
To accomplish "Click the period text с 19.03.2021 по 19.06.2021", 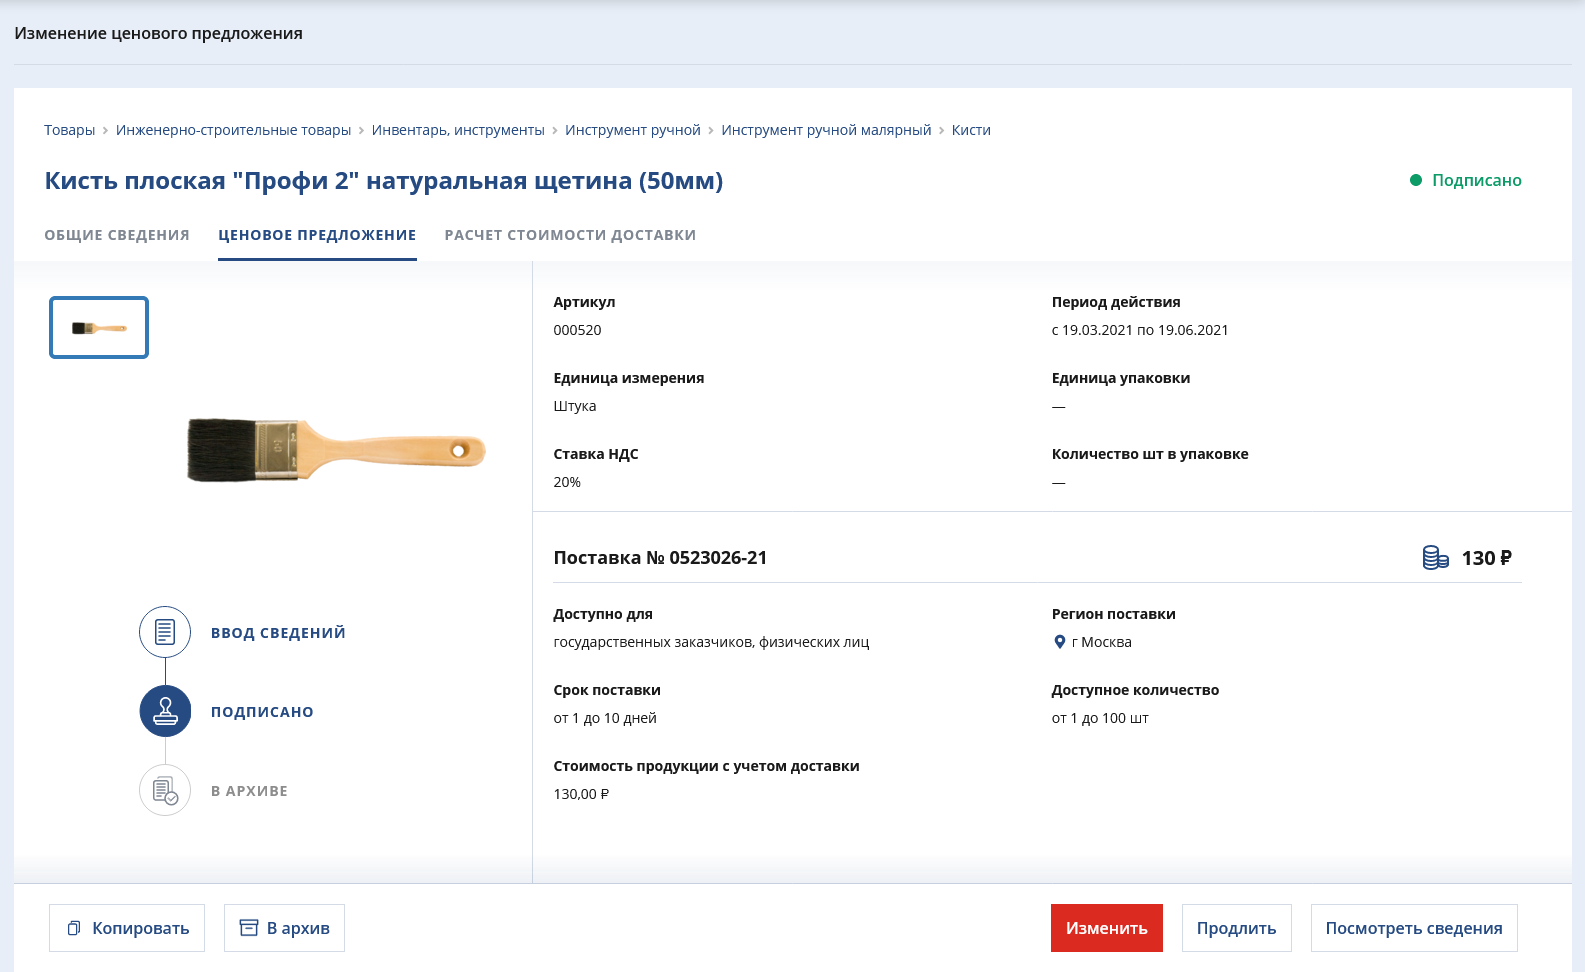I will (x=1140, y=330).
